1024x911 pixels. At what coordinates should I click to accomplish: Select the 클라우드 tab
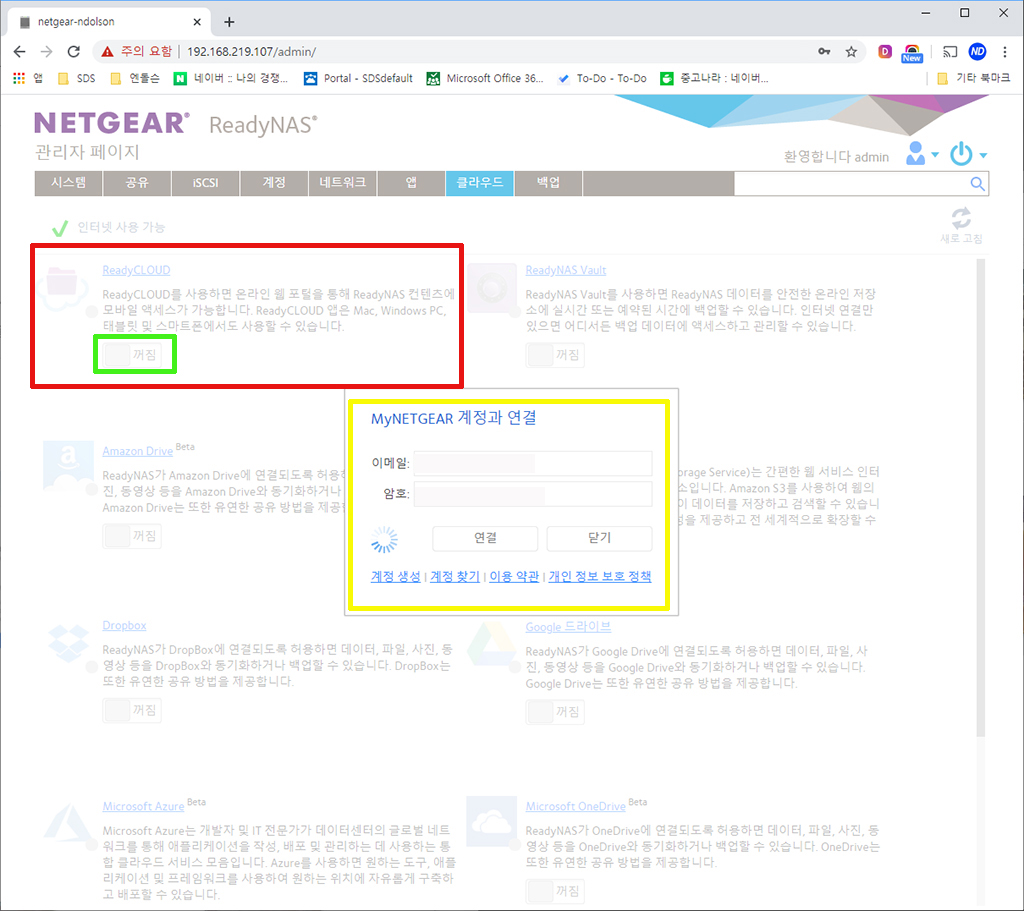tap(480, 183)
